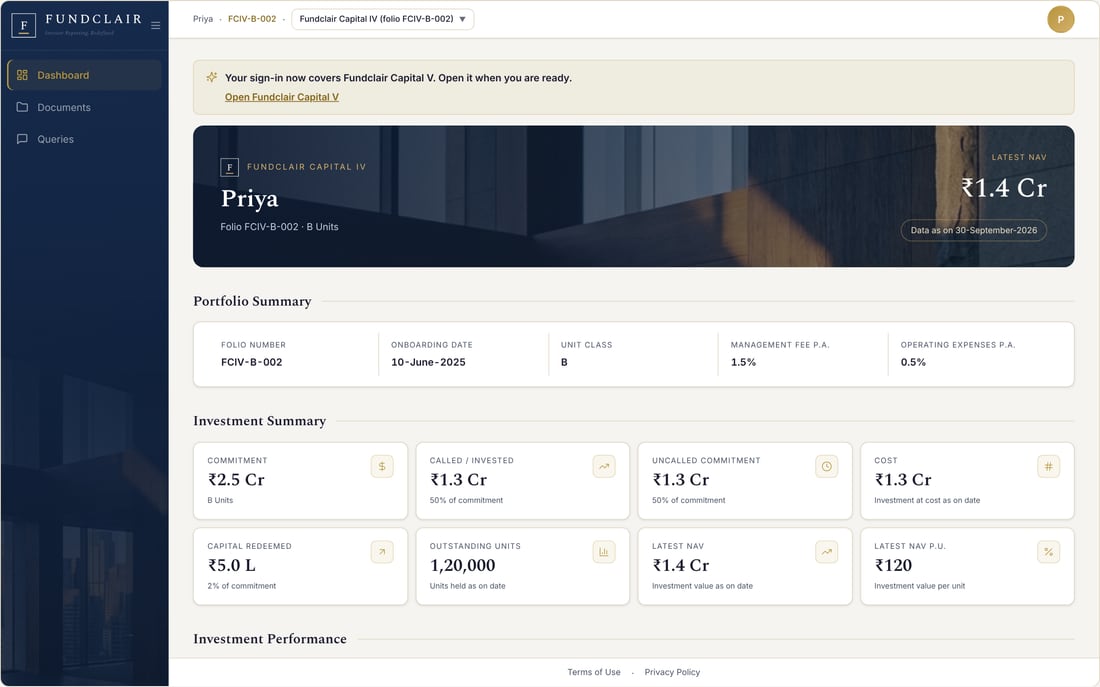Open the Privacy Policy link
The height and width of the screenshot is (687, 1100).
click(672, 672)
